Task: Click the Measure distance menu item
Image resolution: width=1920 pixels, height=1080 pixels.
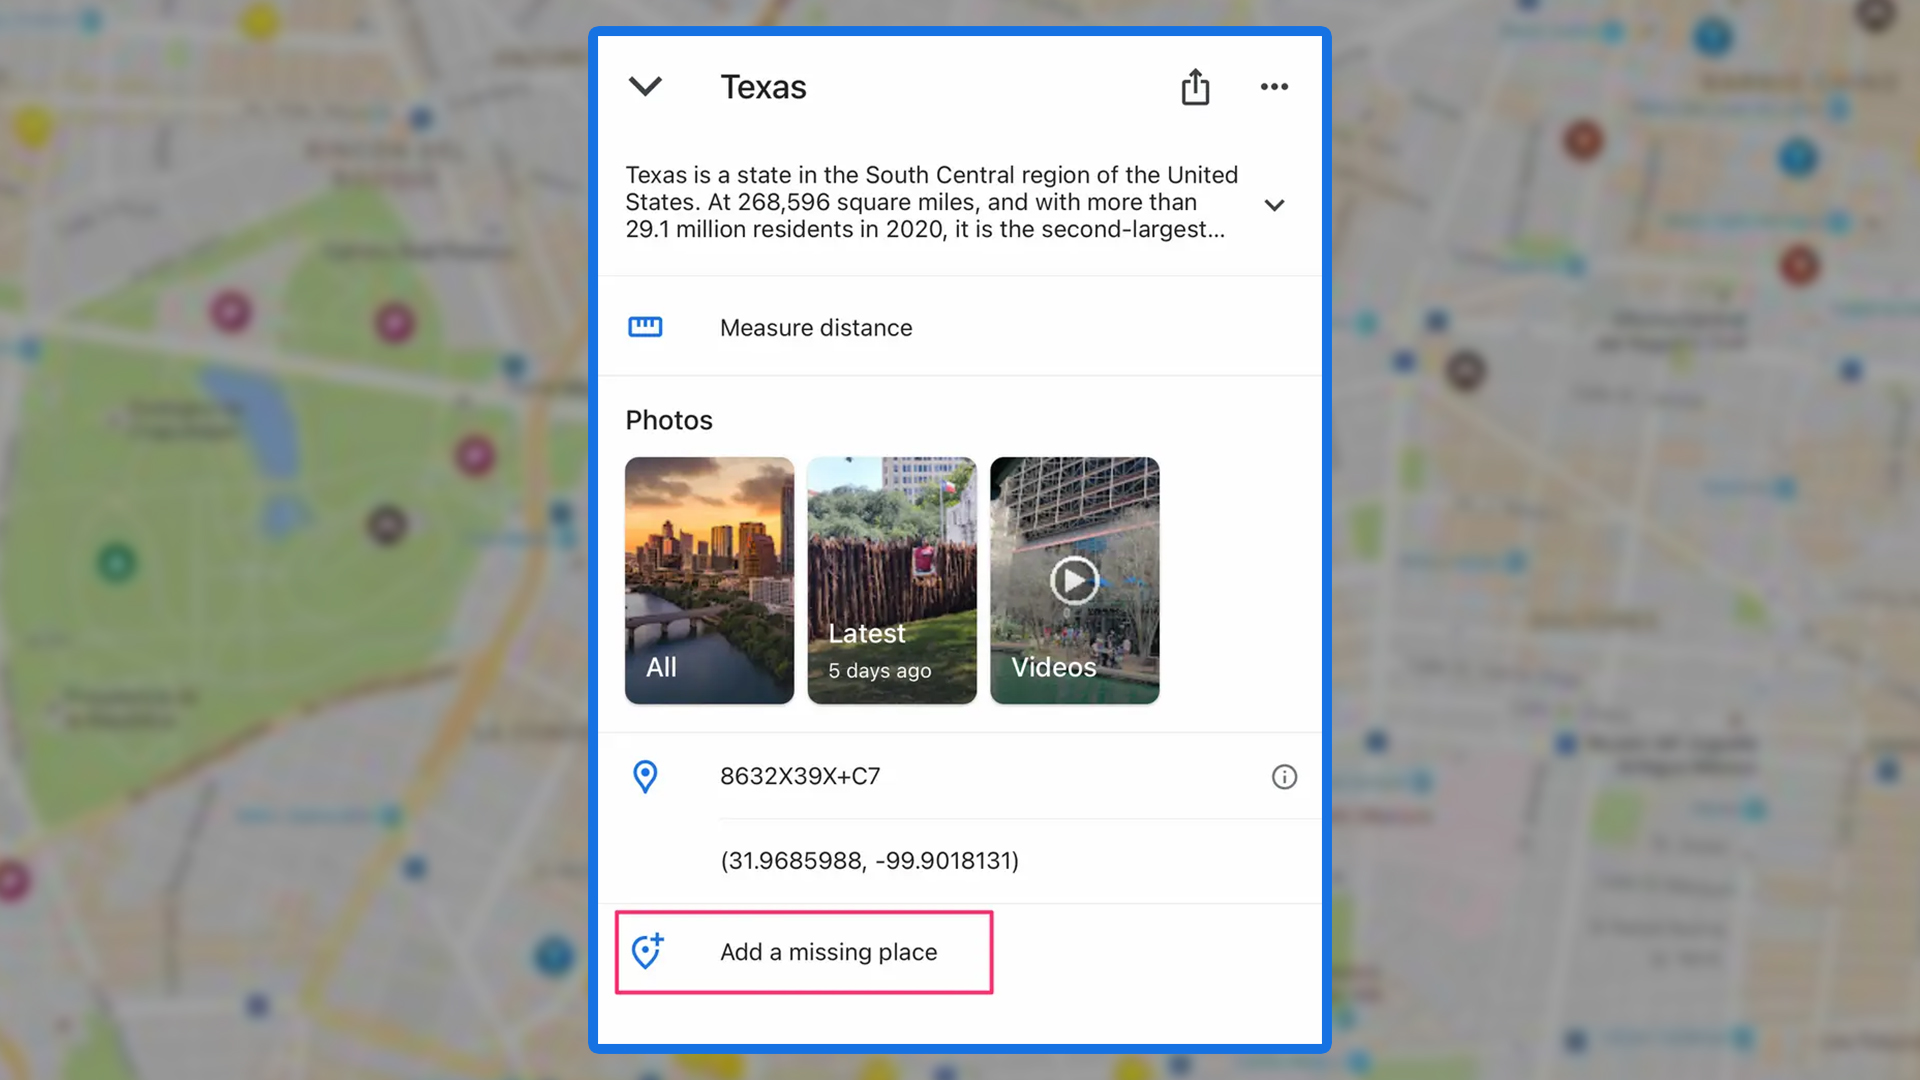Action: 815,326
